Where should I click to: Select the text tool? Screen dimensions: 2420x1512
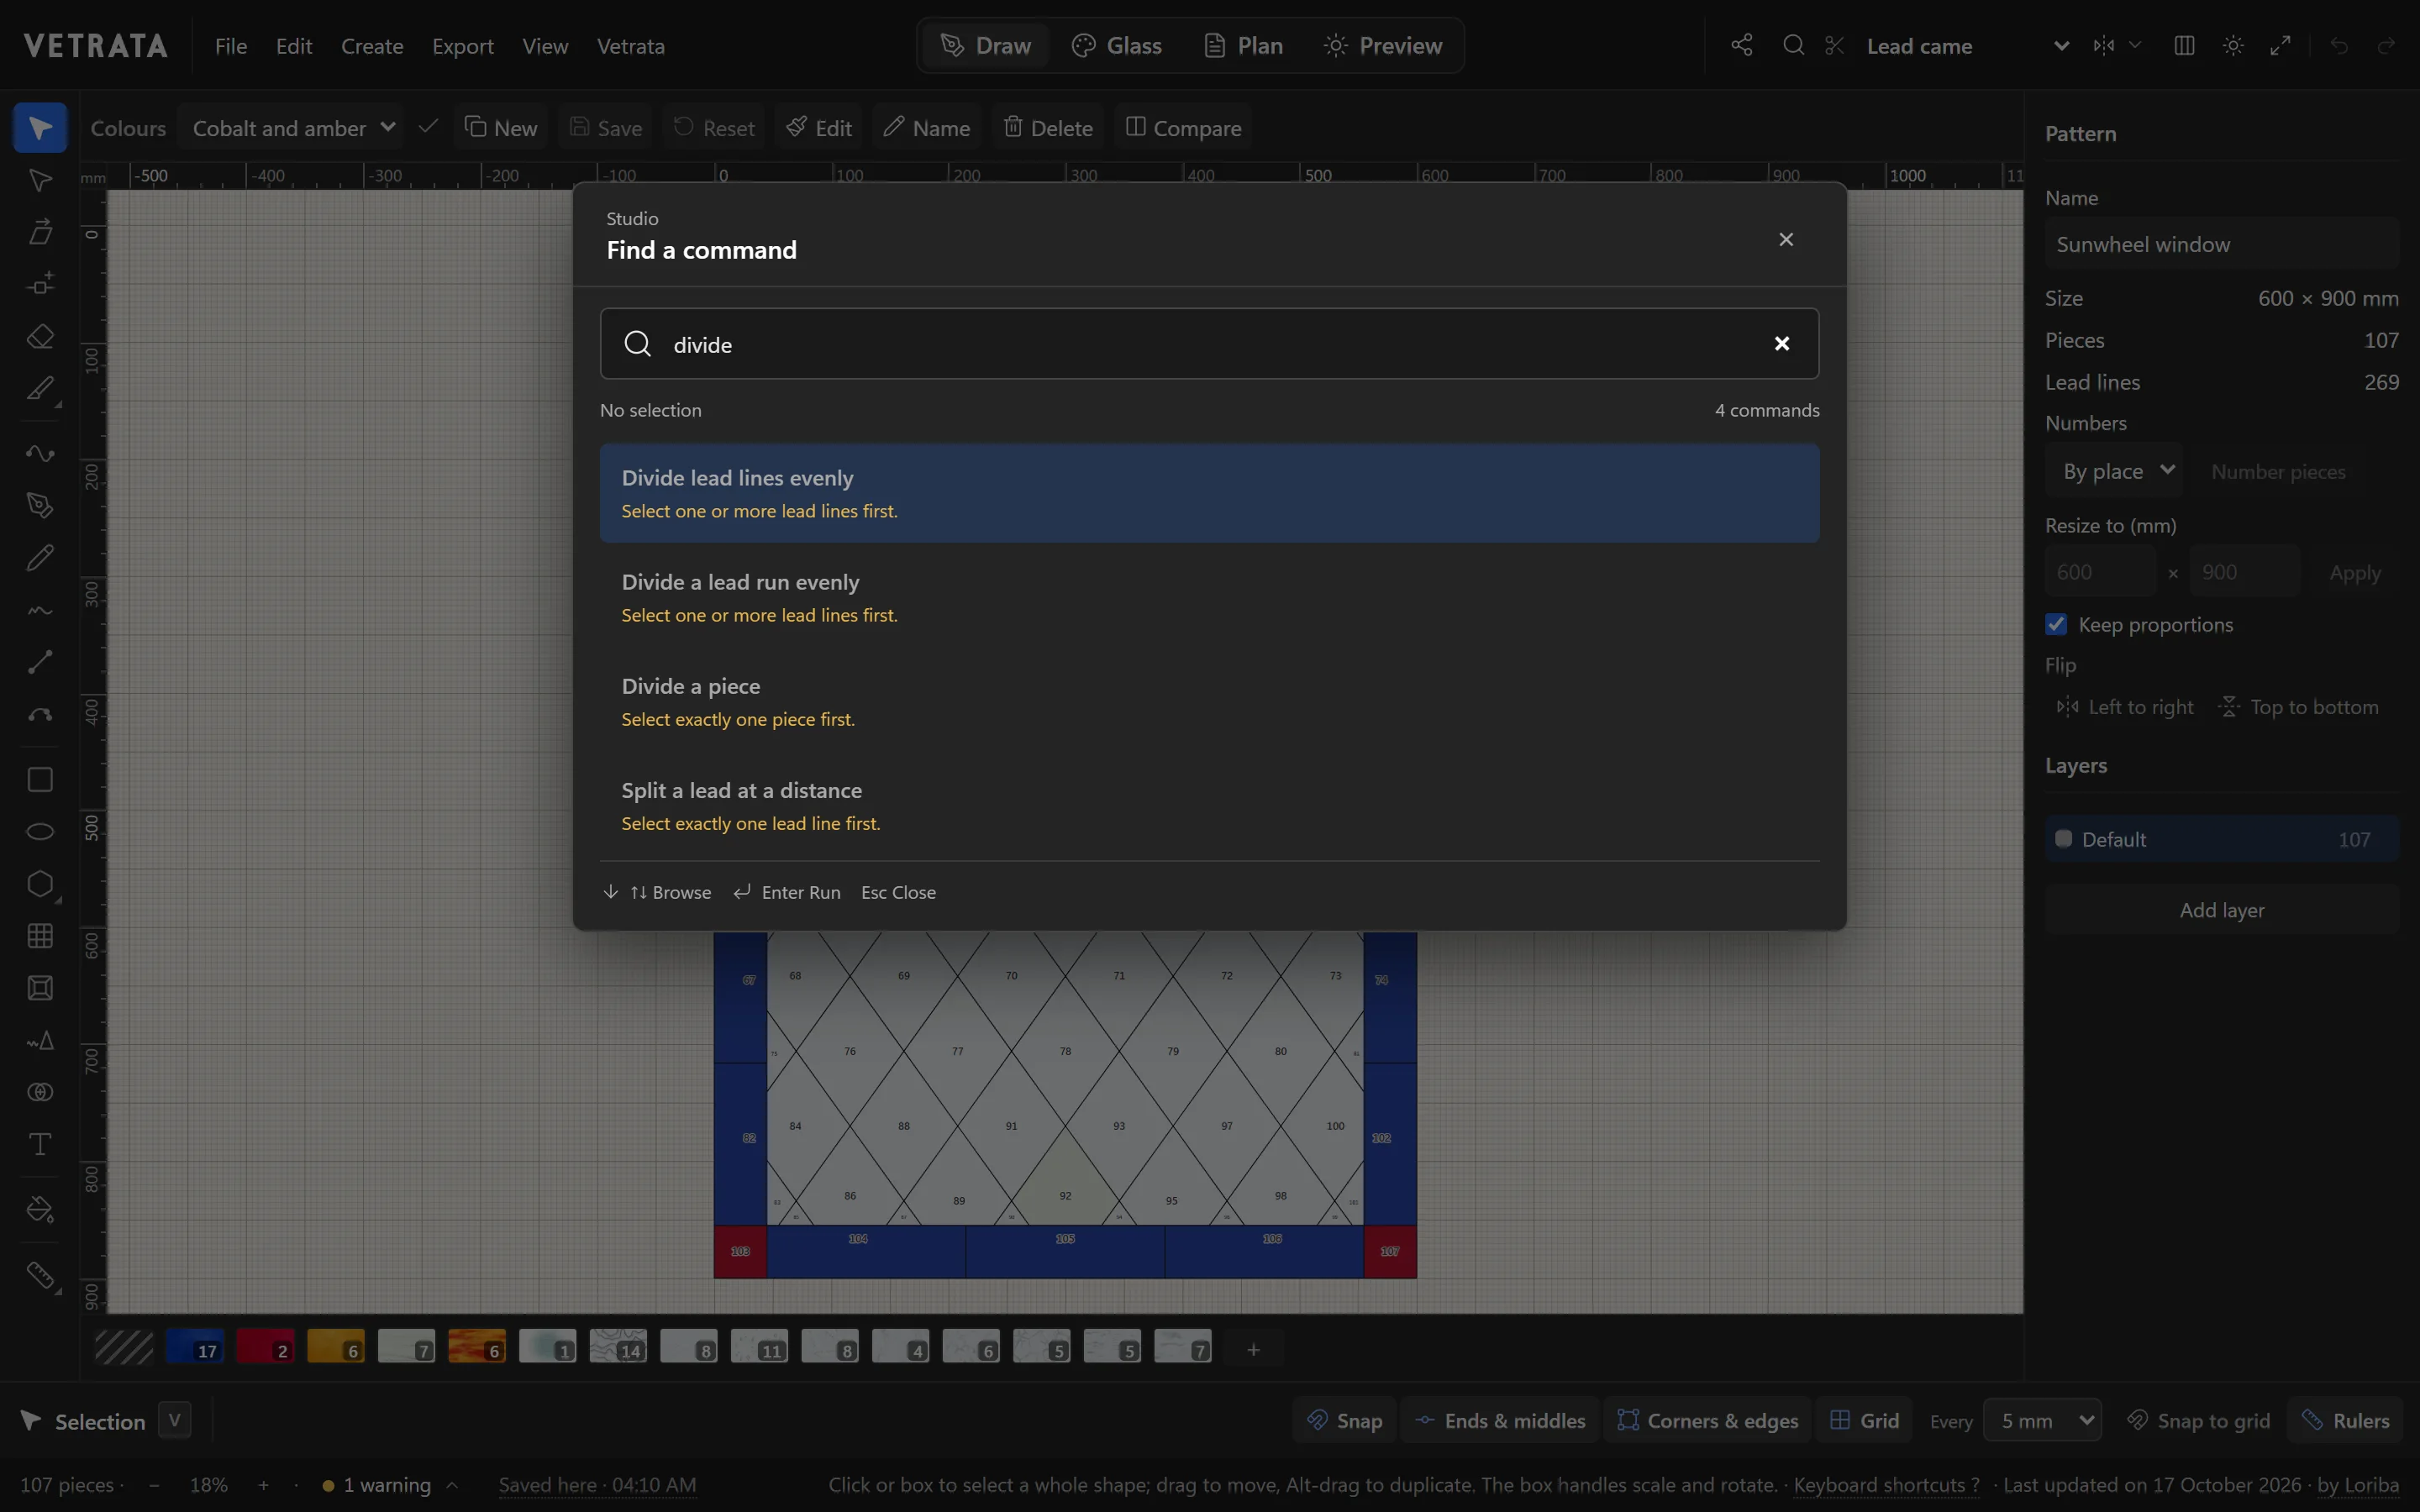coord(40,1144)
